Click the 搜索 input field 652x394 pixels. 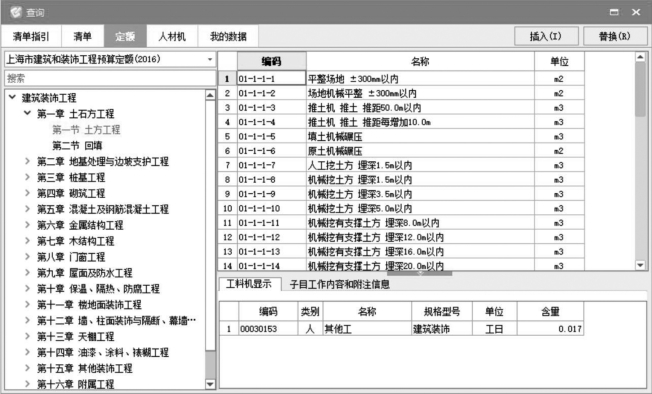[110, 78]
